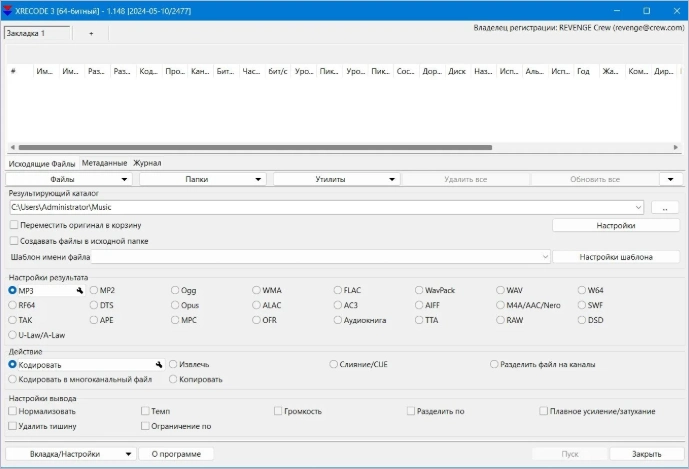This screenshot has width=689, height=469.
Task: Expand the Утилиты dropdown
Action: (336, 179)
